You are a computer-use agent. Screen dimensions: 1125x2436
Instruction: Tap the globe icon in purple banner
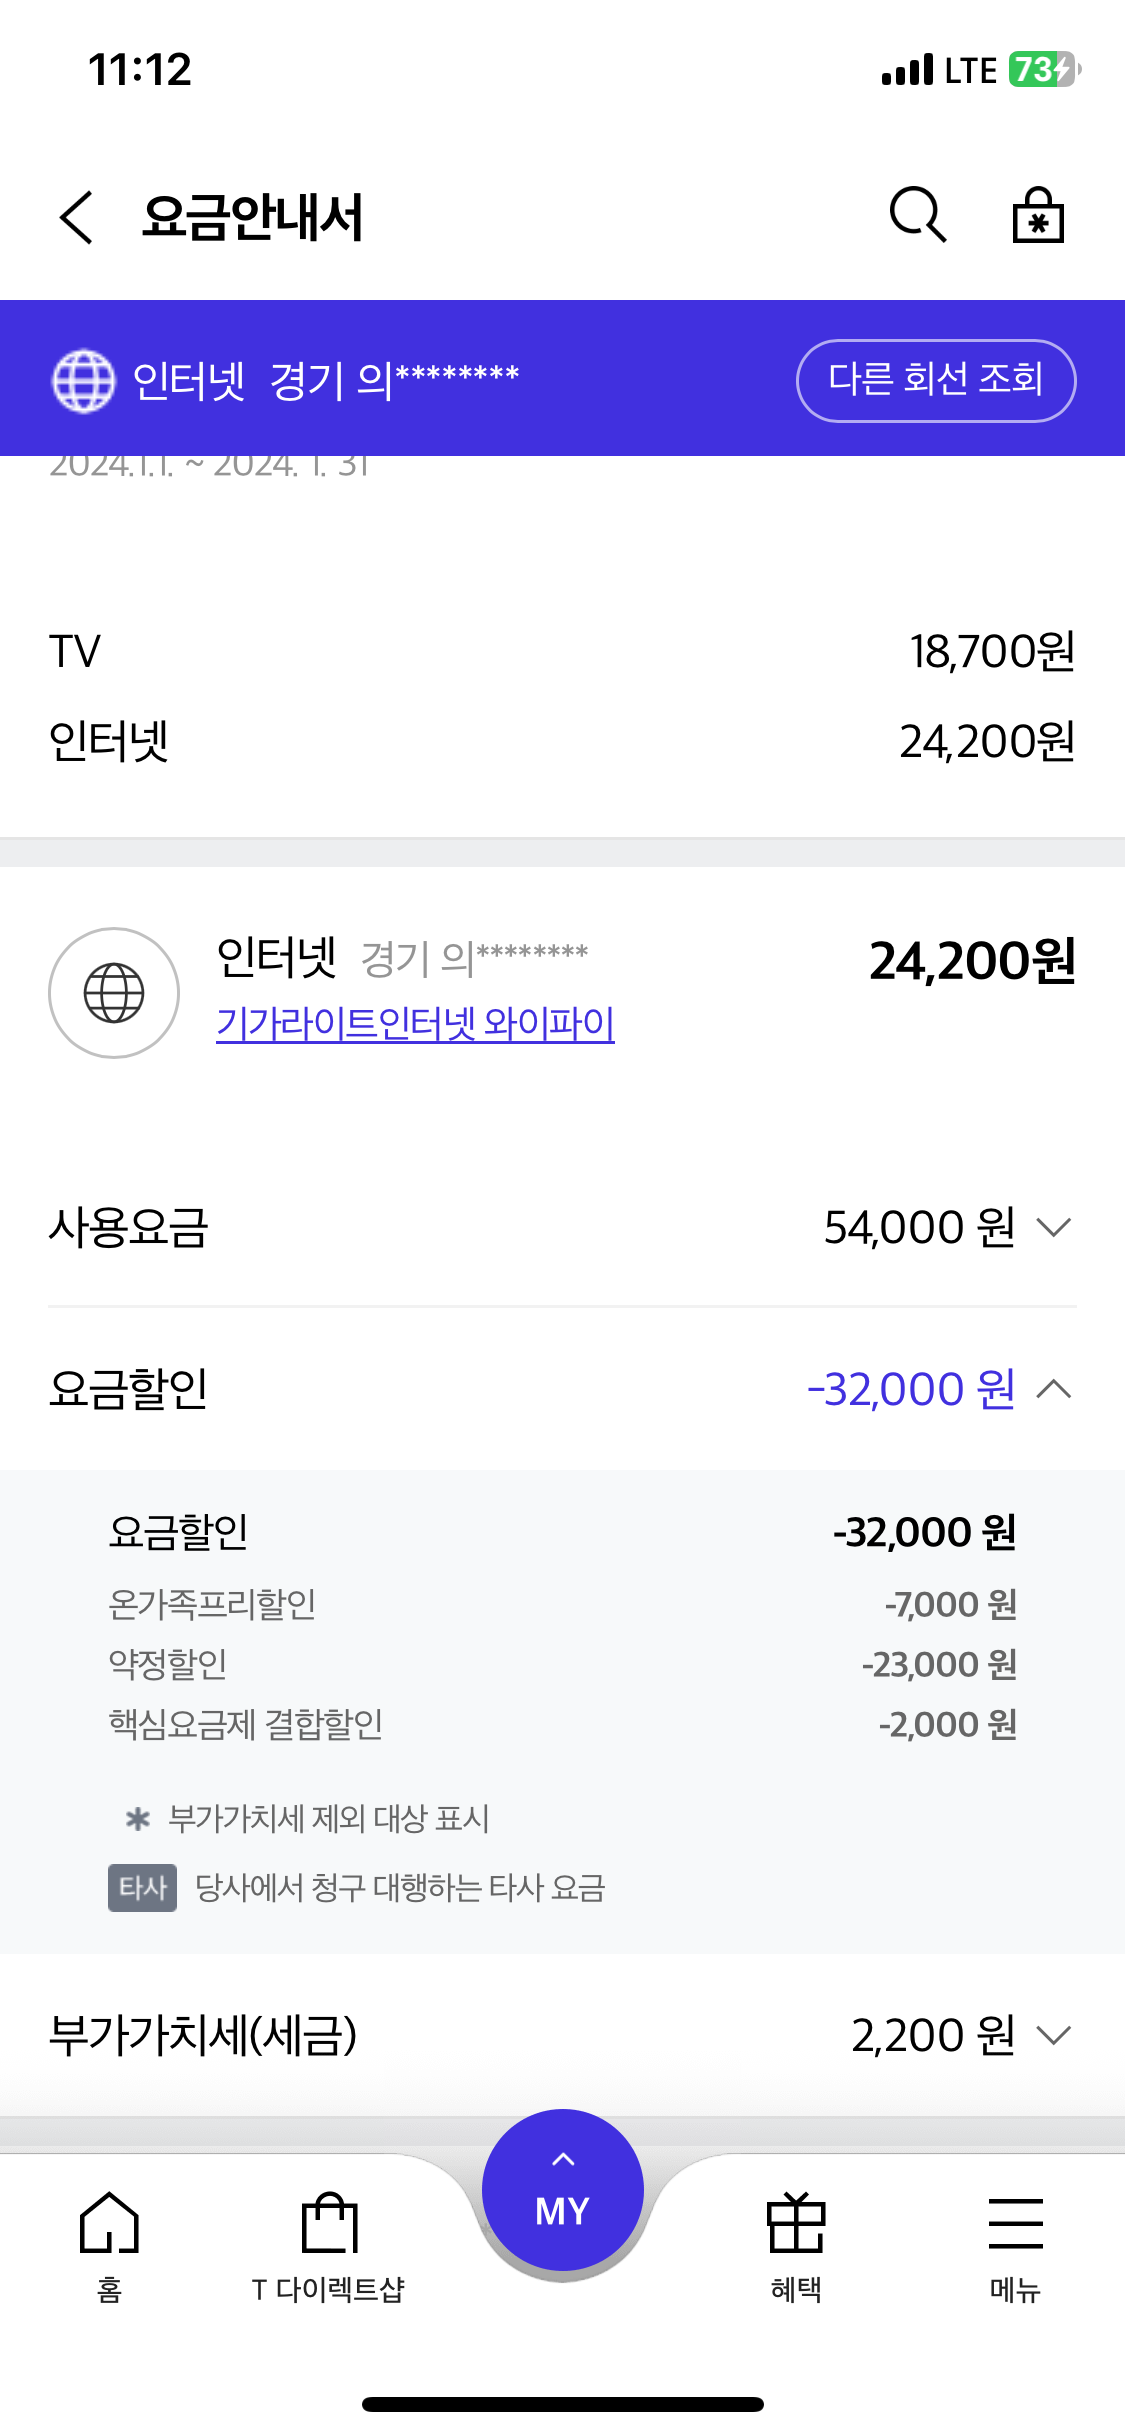[x=84, y=381]
